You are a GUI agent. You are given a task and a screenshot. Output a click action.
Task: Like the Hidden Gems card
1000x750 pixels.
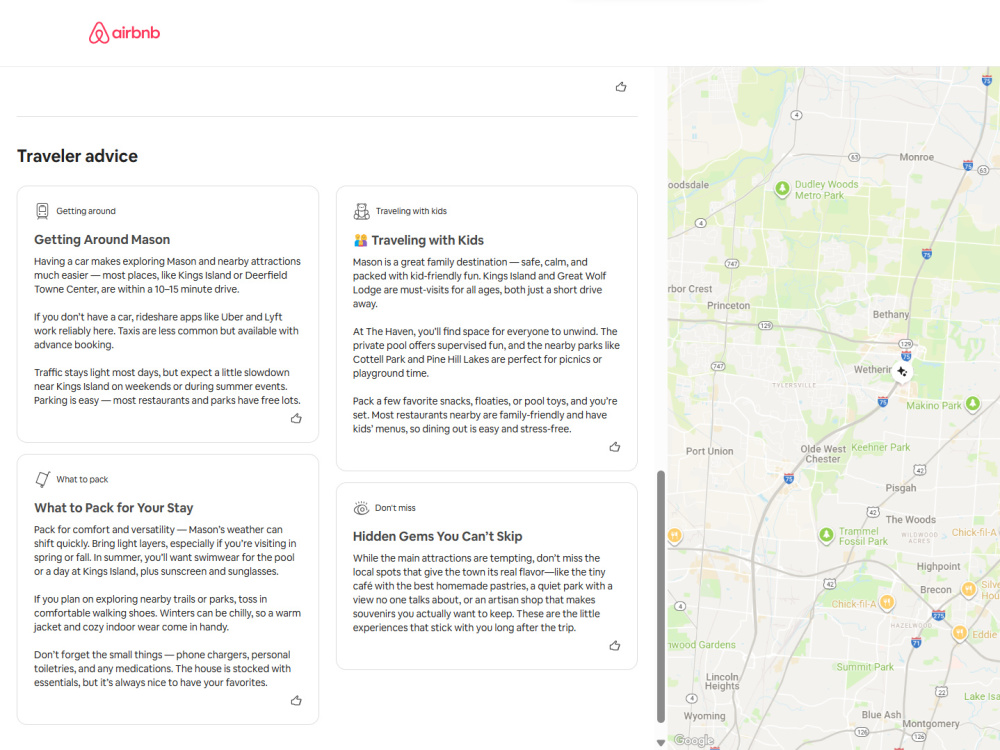click(x=615, y=645)
